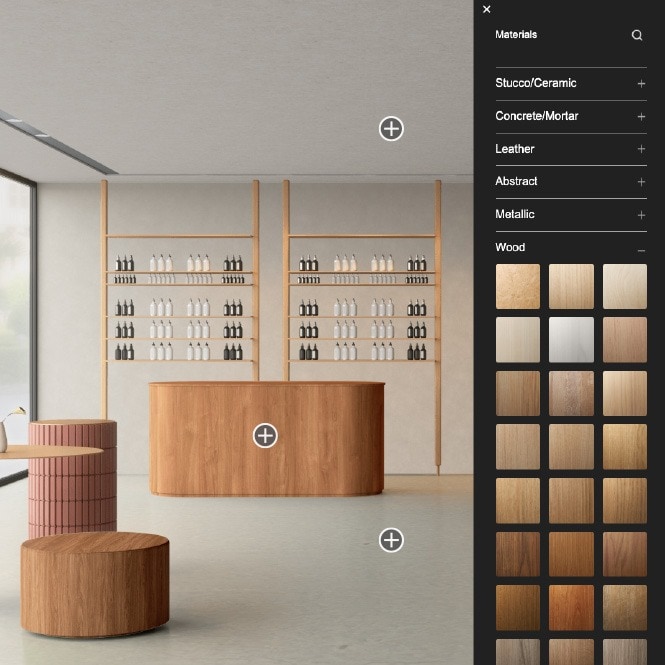The height and width of the screenshot is (665, 665).
Task: Select wood swatch row 5, middle column
Action: click(571, 500)
